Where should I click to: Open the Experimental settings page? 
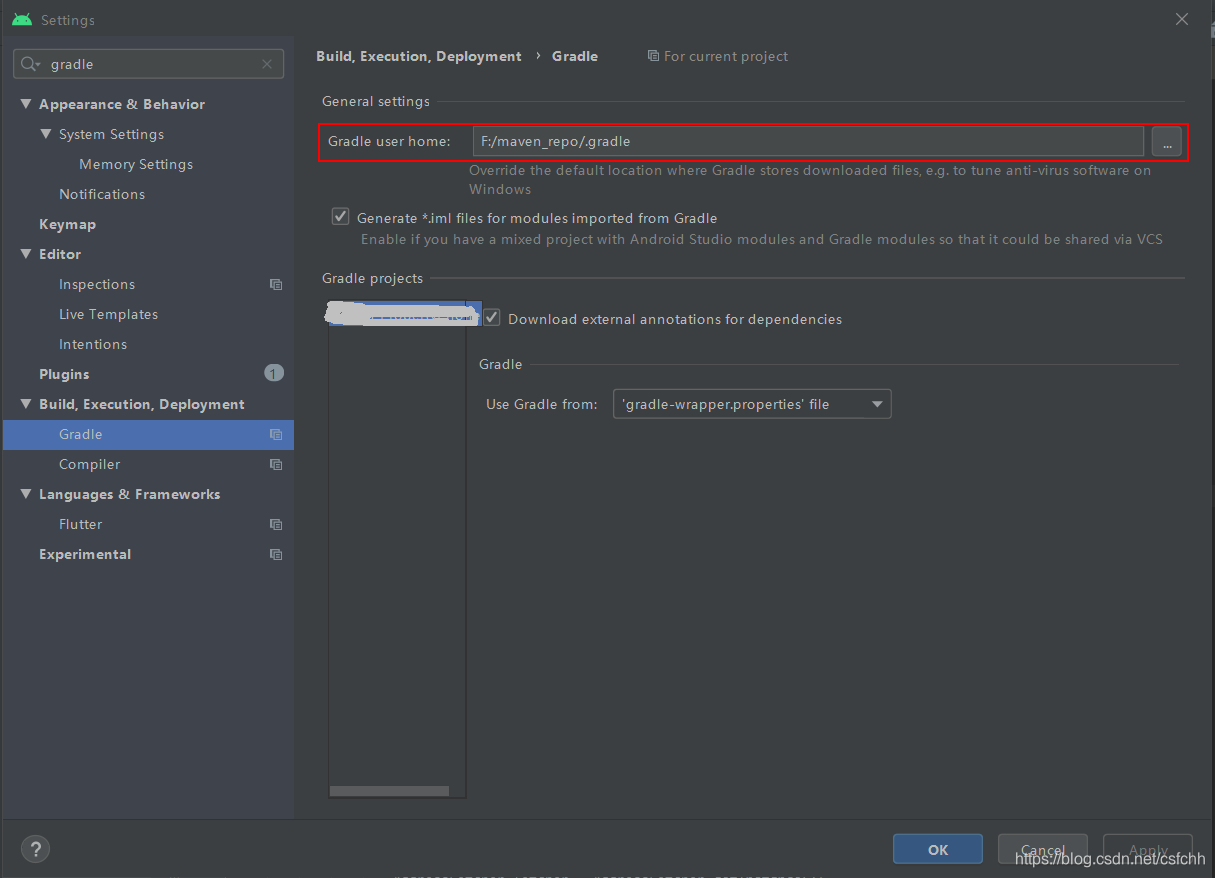point(85,554)
